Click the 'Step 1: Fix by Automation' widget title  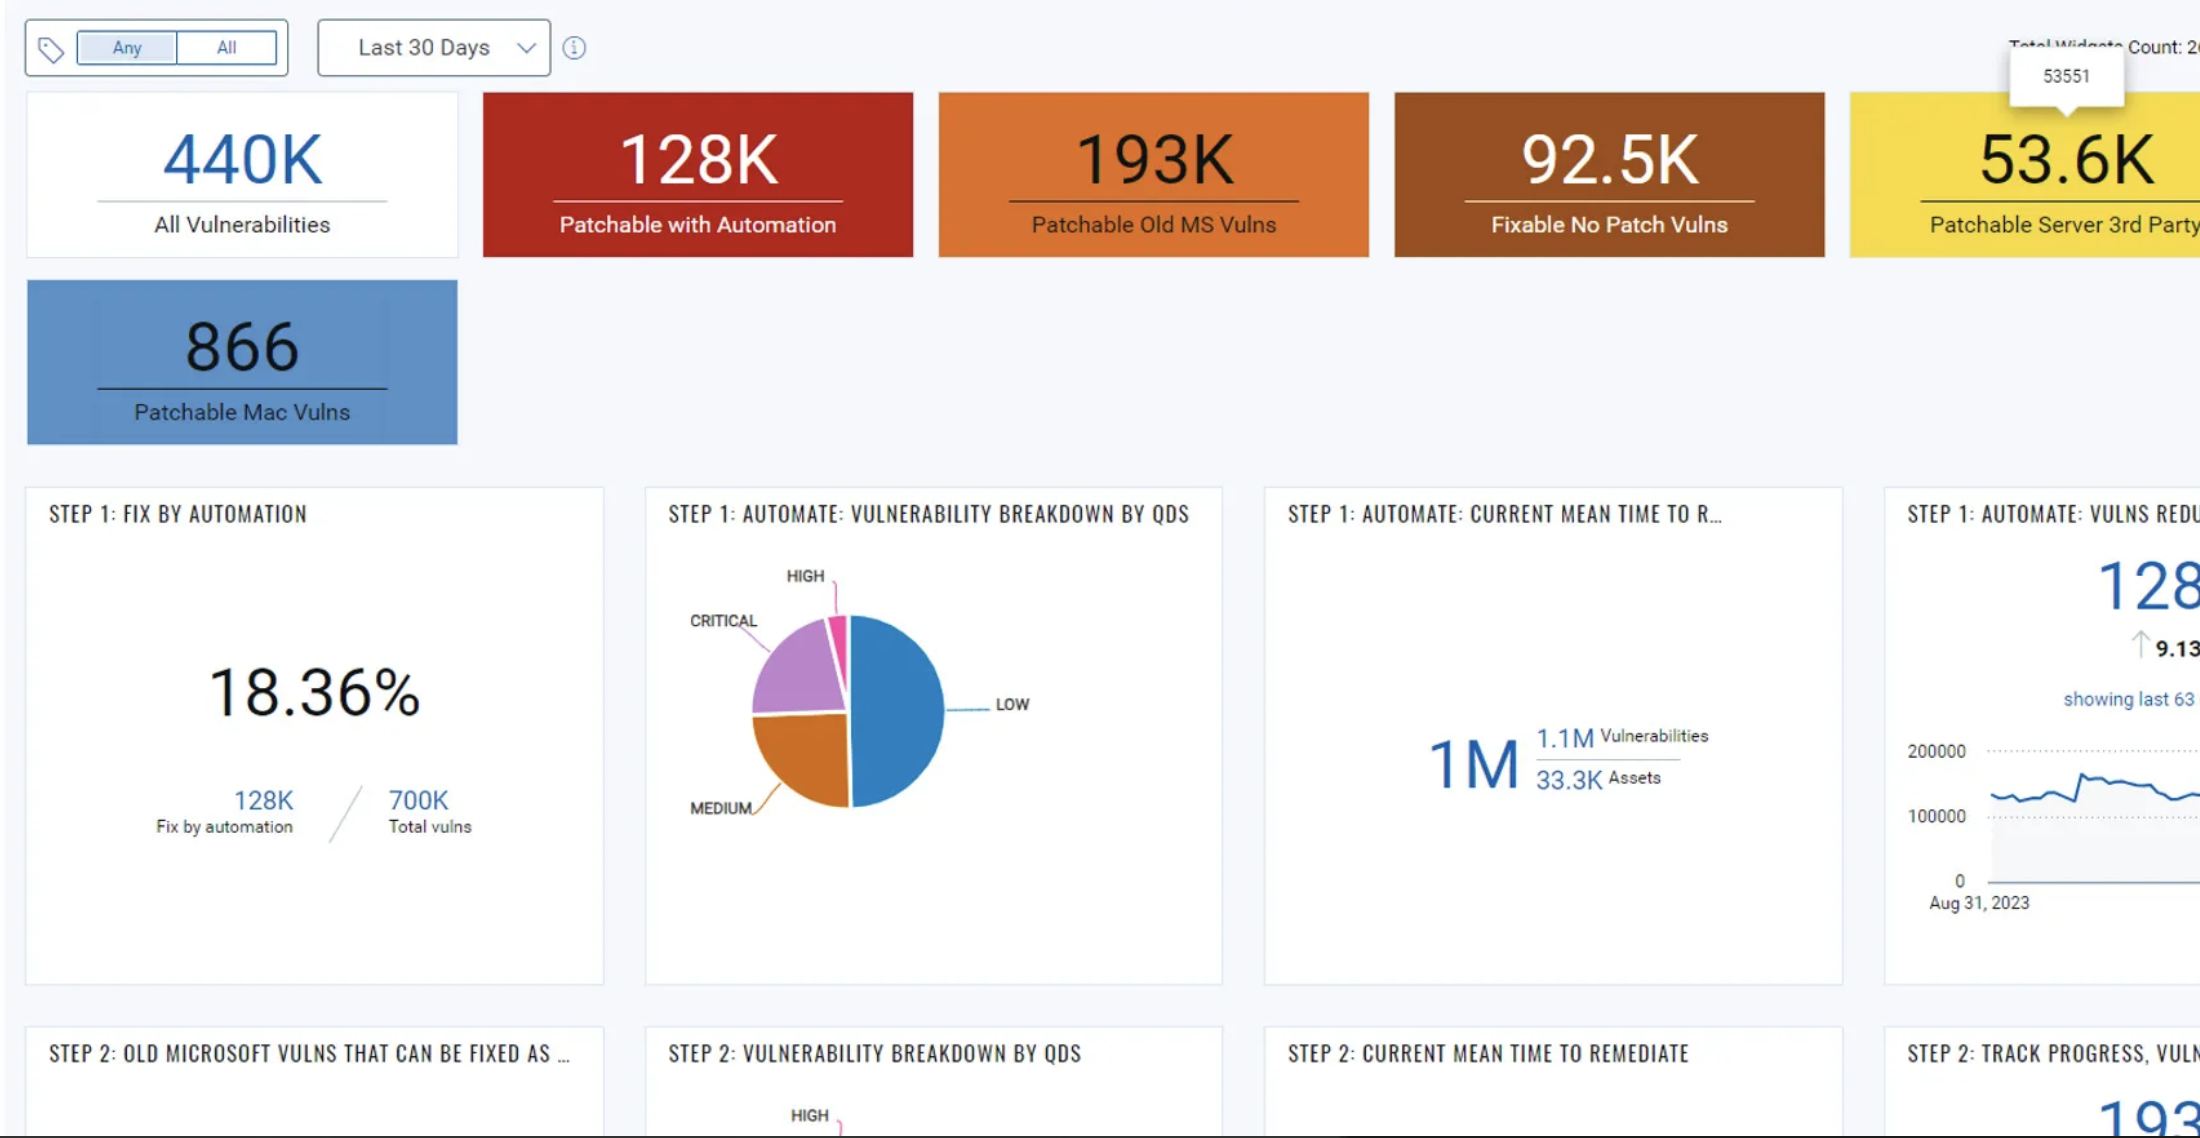(178, 514)
